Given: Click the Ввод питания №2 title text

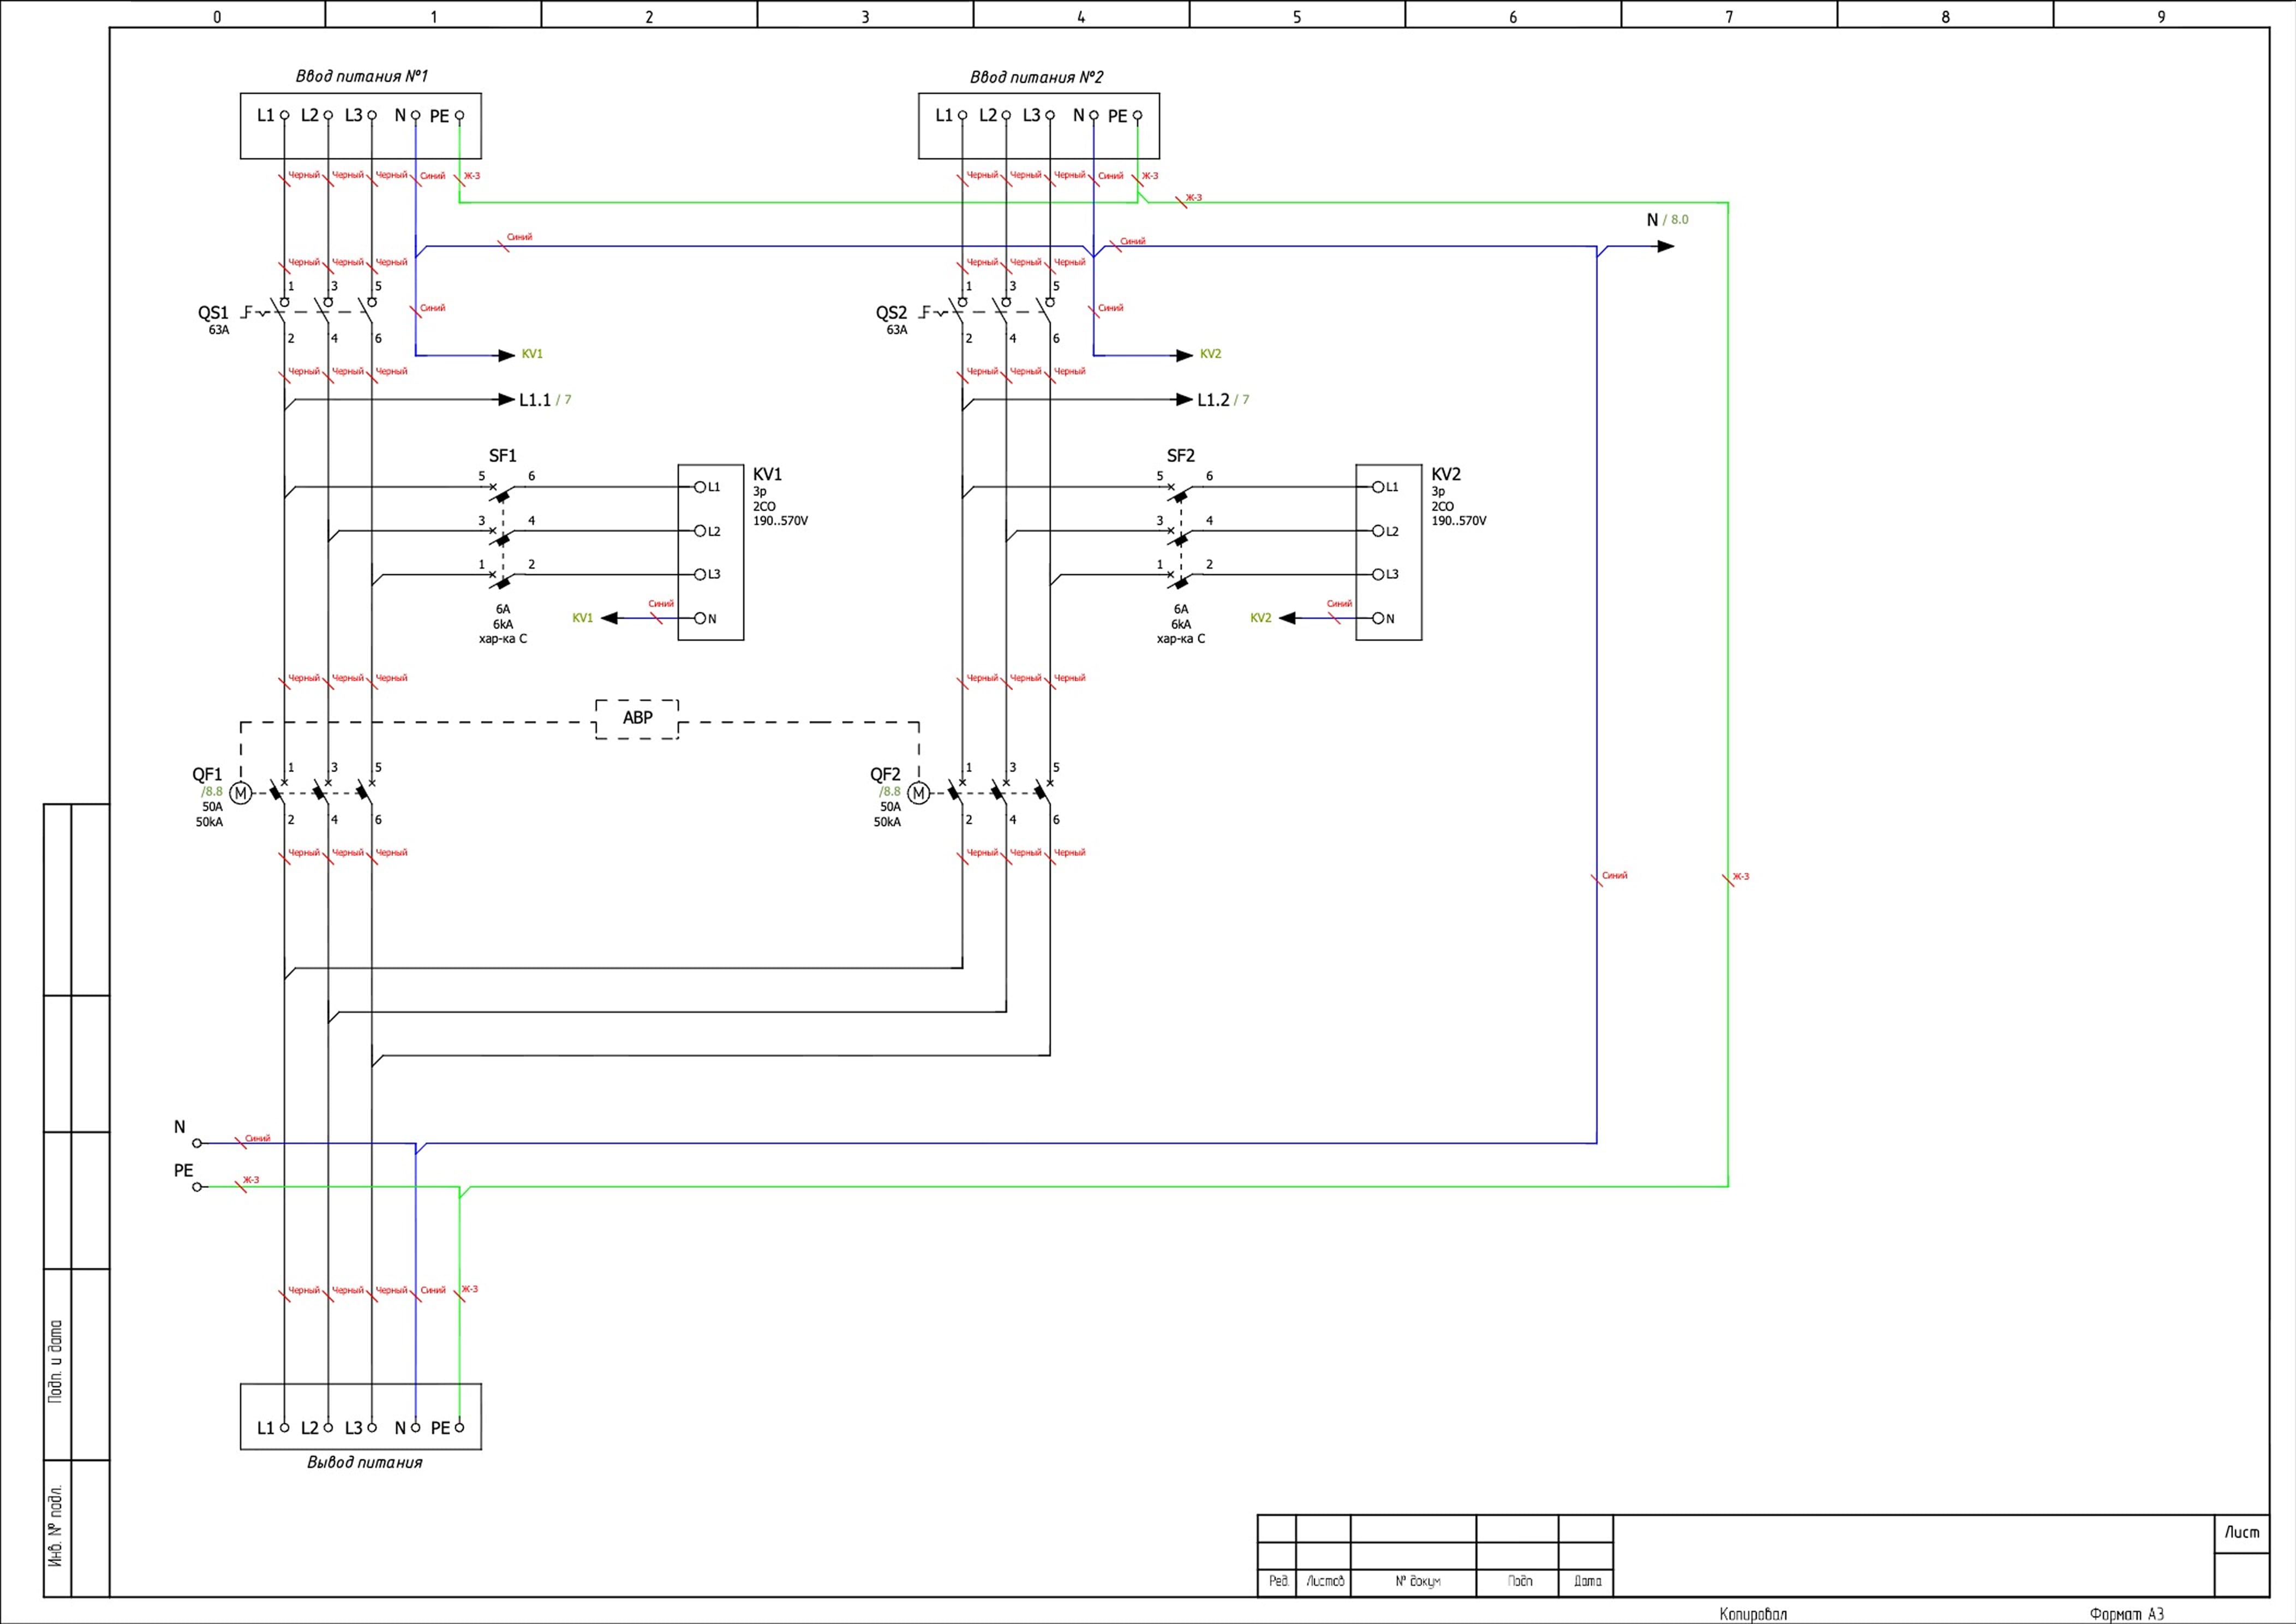Looking at the screenshot, I should [x=1036, y=77].
